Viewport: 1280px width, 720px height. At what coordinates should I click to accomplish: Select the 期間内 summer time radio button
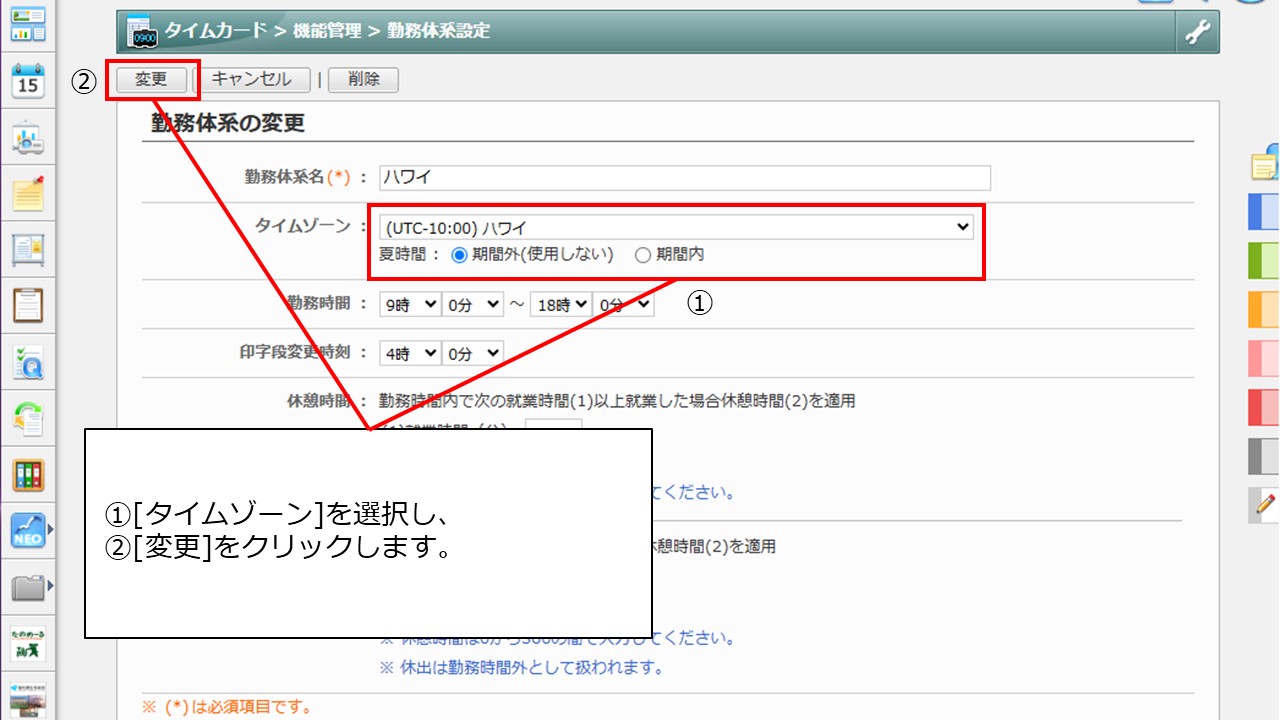coord(643,255)
